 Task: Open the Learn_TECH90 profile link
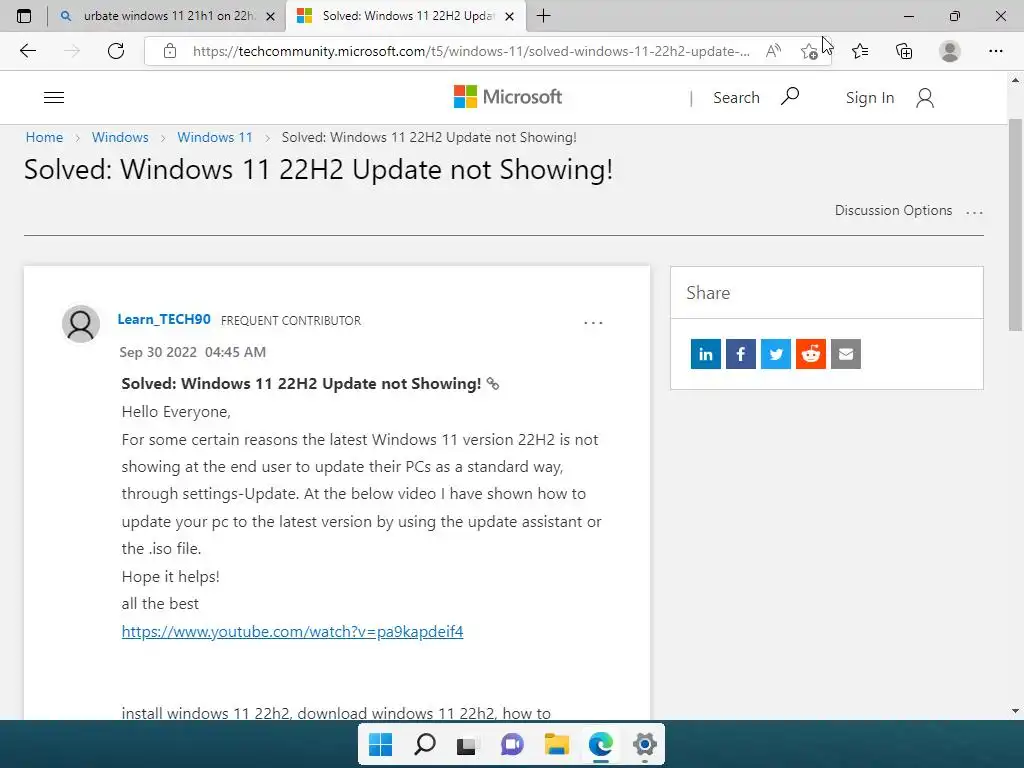tap(164, 319)
